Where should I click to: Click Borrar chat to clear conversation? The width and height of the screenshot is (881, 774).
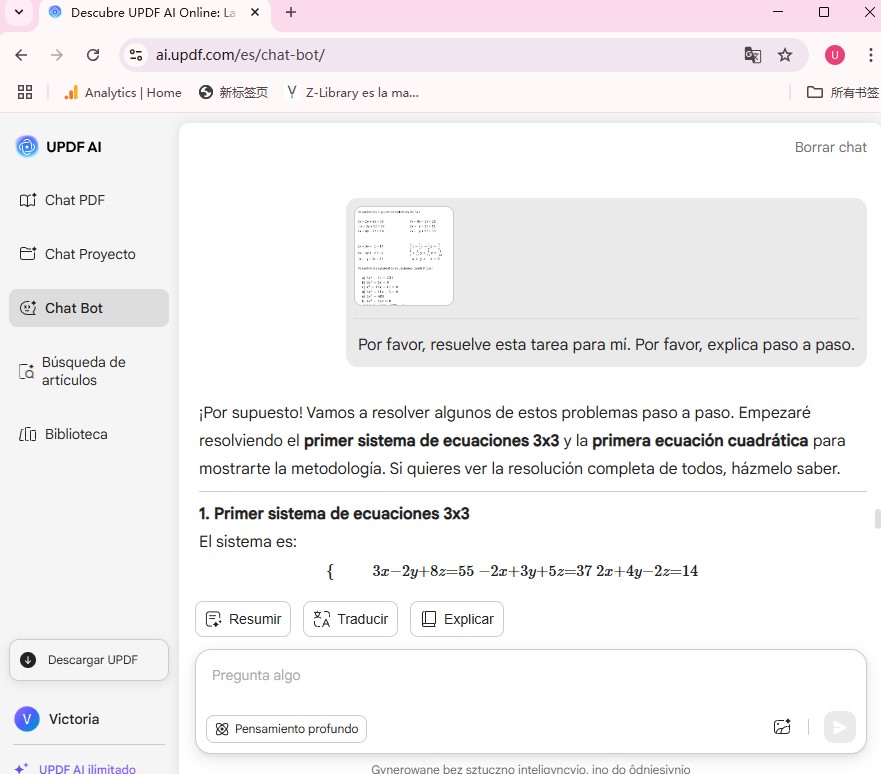830,147
